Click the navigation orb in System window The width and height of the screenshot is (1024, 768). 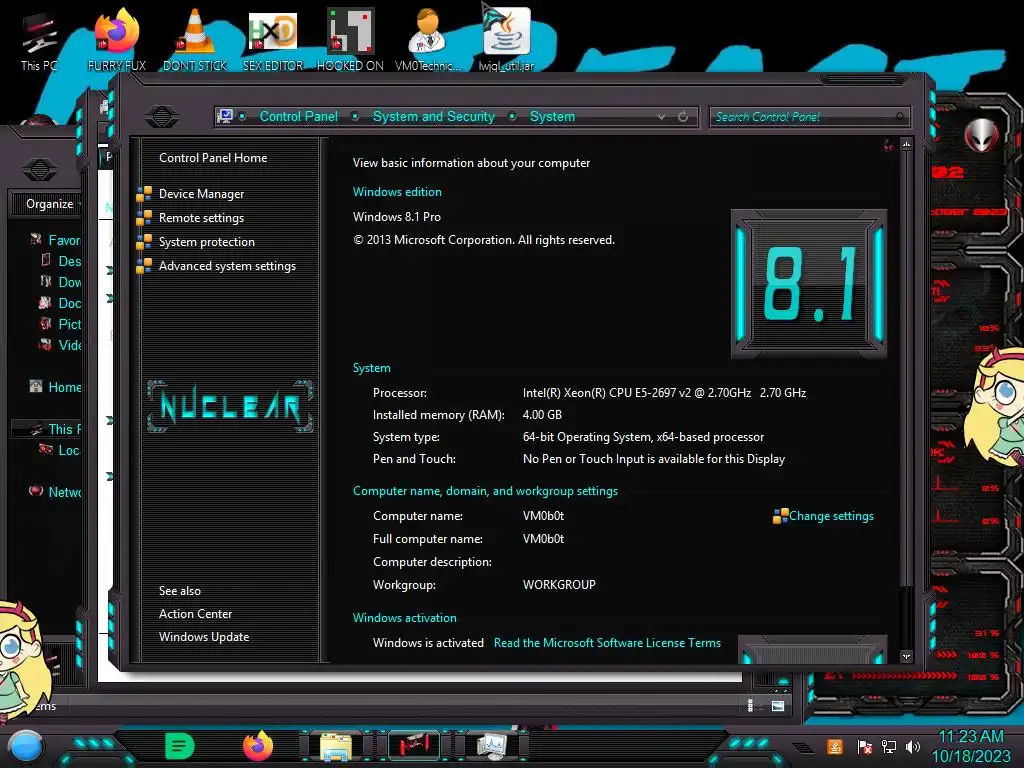(162, 117)
